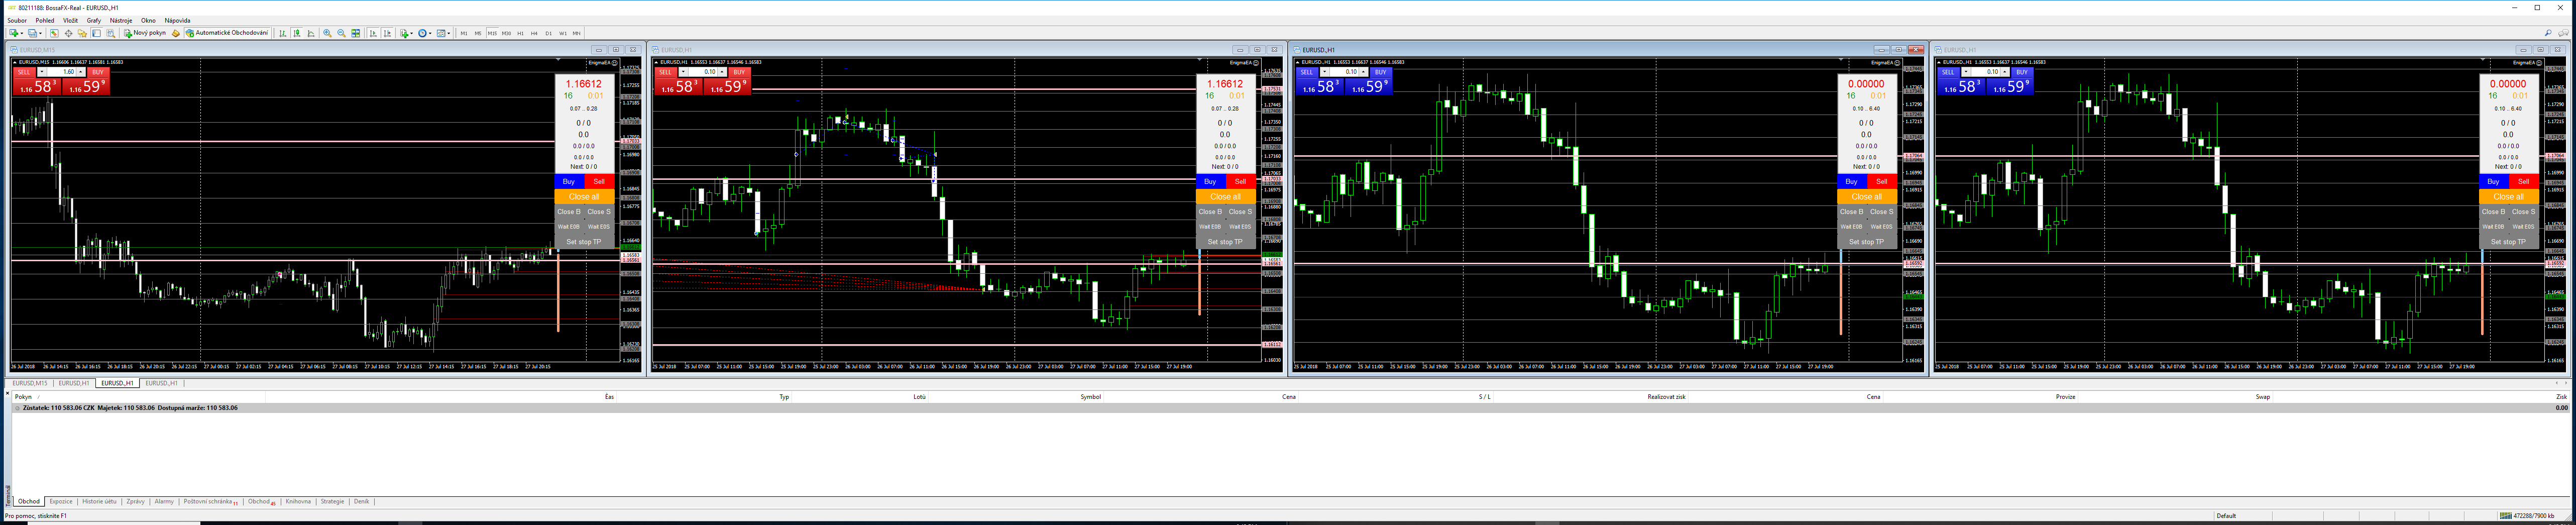This screenshot has width=2576, height=525.
Task: Open the Soubor menu
Action: click(x=17, y=20)
